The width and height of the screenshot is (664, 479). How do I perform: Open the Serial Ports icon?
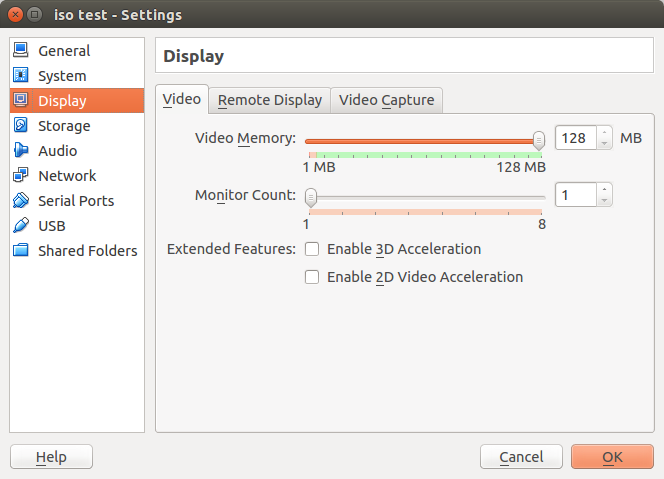tap(21, 200)
